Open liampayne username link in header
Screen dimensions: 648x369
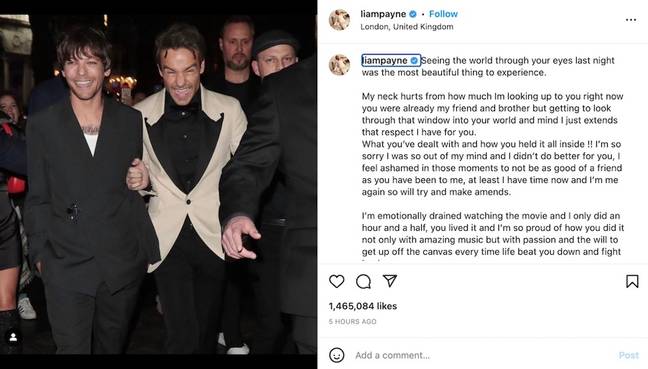coord(383,14)
